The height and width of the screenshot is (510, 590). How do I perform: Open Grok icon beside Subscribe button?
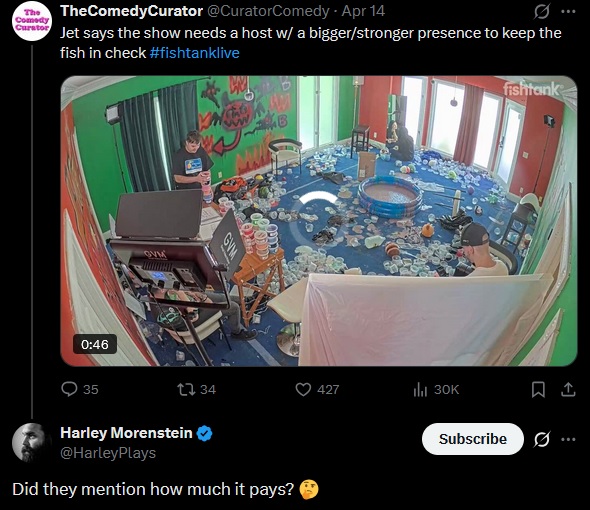(x=542, y=439)
